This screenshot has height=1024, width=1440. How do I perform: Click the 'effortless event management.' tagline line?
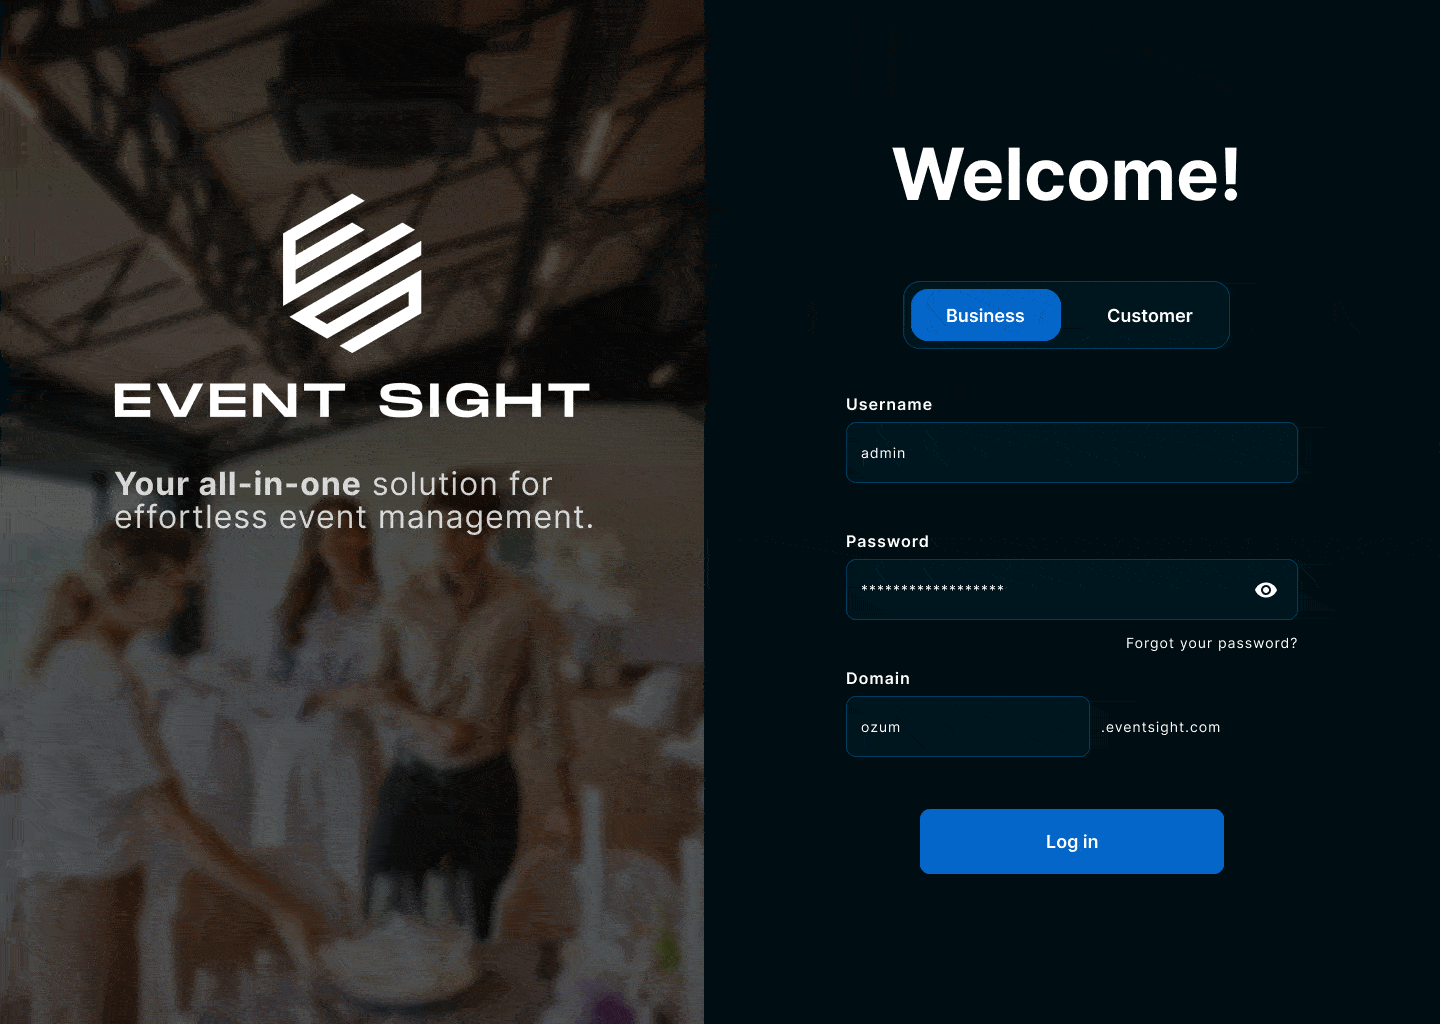click(354, 518)
